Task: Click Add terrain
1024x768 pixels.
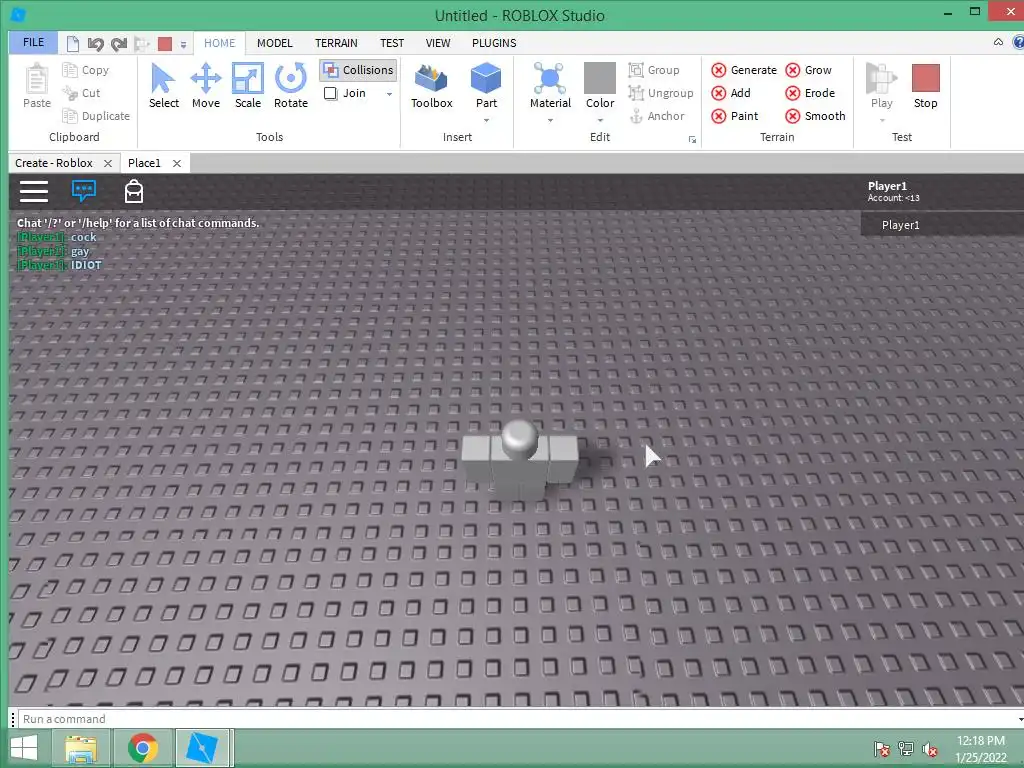Action: coord(731,93)
